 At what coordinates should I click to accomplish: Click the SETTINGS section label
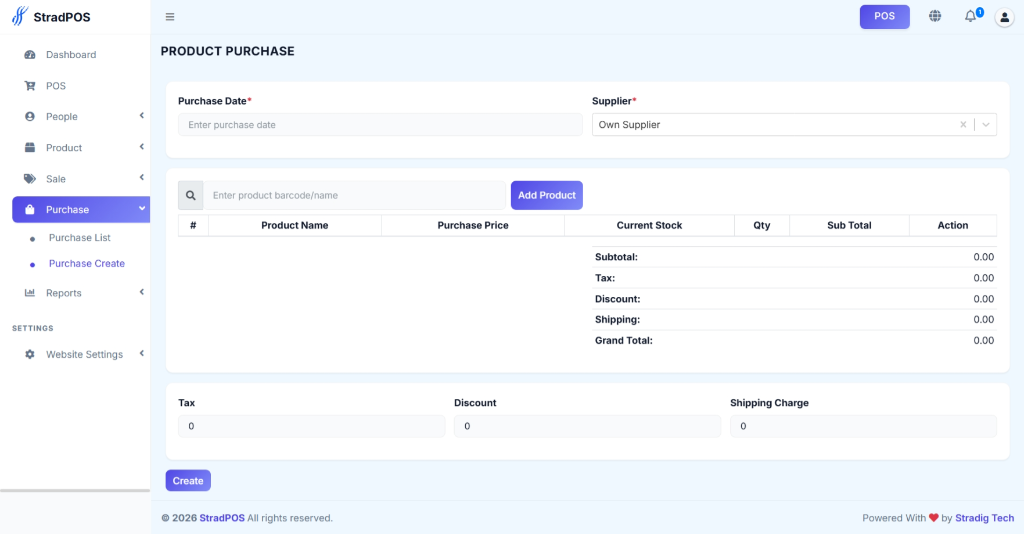tap(33, 328)
